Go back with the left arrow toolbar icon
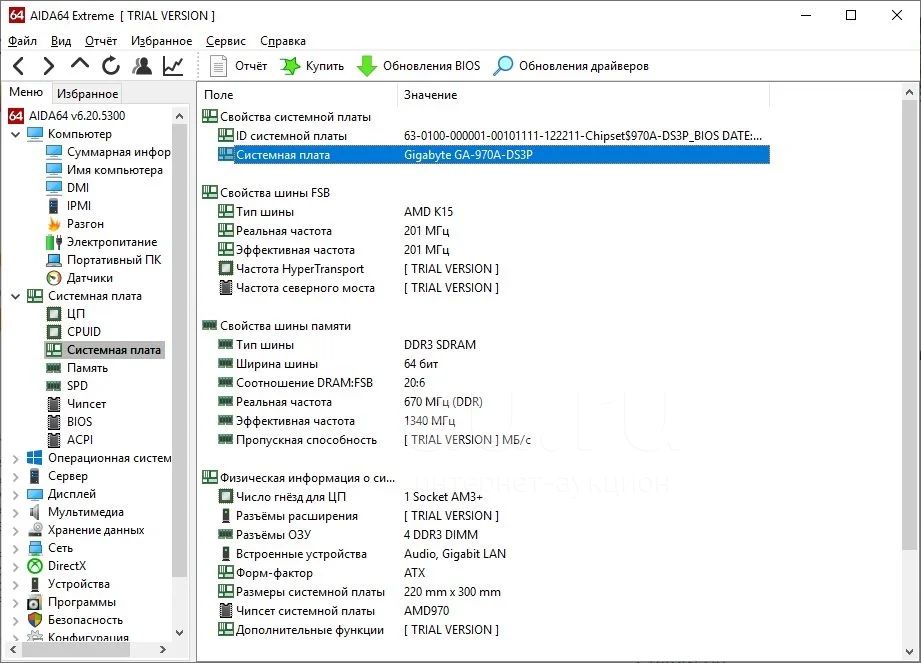Image resolution: width=921 pixels, height=663 pixels. [19, 66]
